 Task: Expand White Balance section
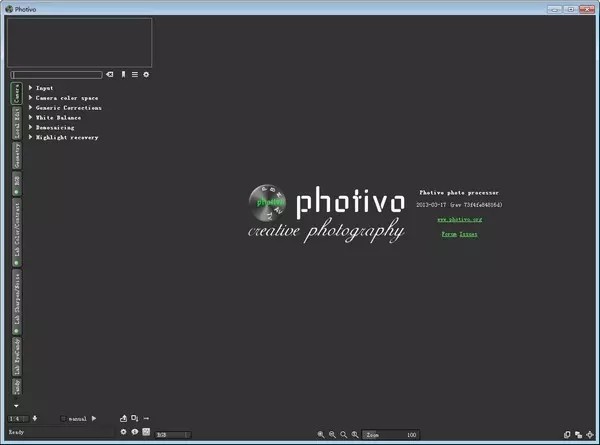55,117
